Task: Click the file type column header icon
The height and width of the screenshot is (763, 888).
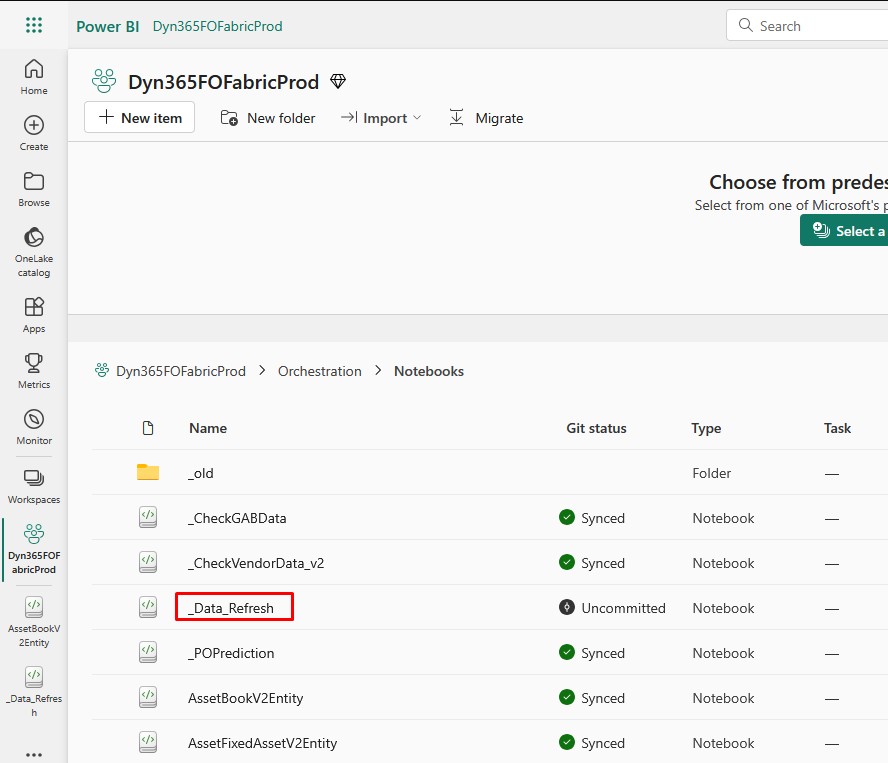Action: coord(148,428)
